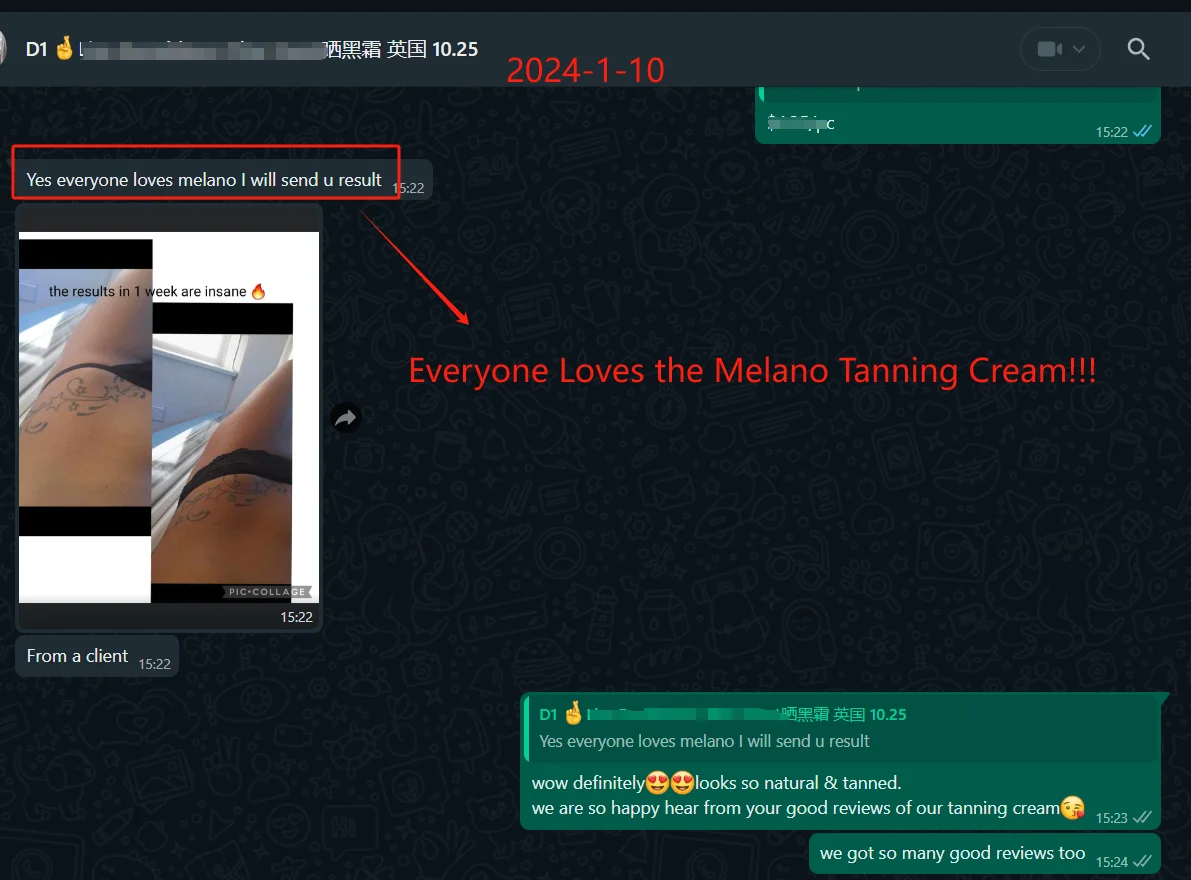Viewport: 1191px width, 880px height.
Task: Select the message "Yes everyone loves melano I will send u result"
Action: (223, 180)
